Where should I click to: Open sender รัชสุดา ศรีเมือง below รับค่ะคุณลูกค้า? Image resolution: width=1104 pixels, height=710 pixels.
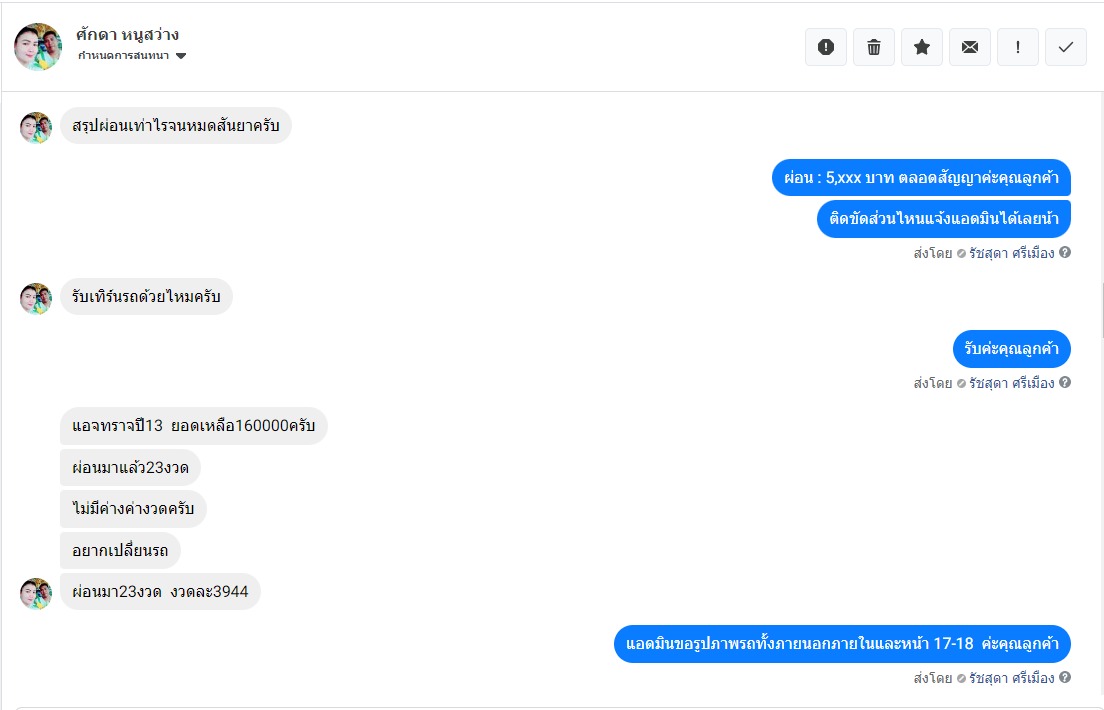point(1011,383)
